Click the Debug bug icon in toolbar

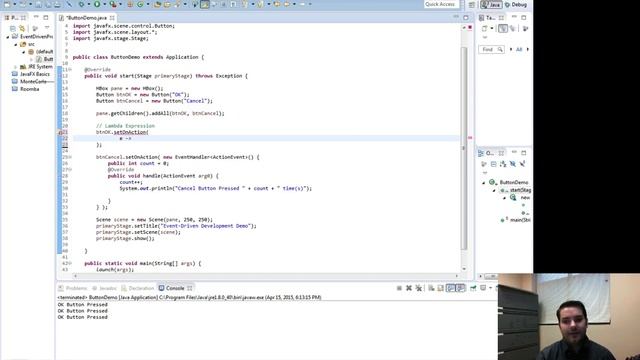pos(81,4)
